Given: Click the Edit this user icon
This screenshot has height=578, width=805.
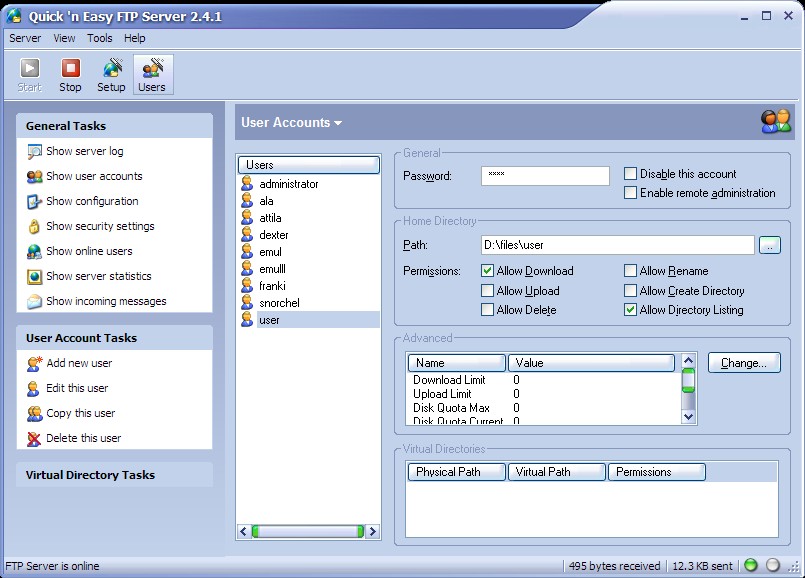Looking at the screenshot, I should click(x=33, y=389).
